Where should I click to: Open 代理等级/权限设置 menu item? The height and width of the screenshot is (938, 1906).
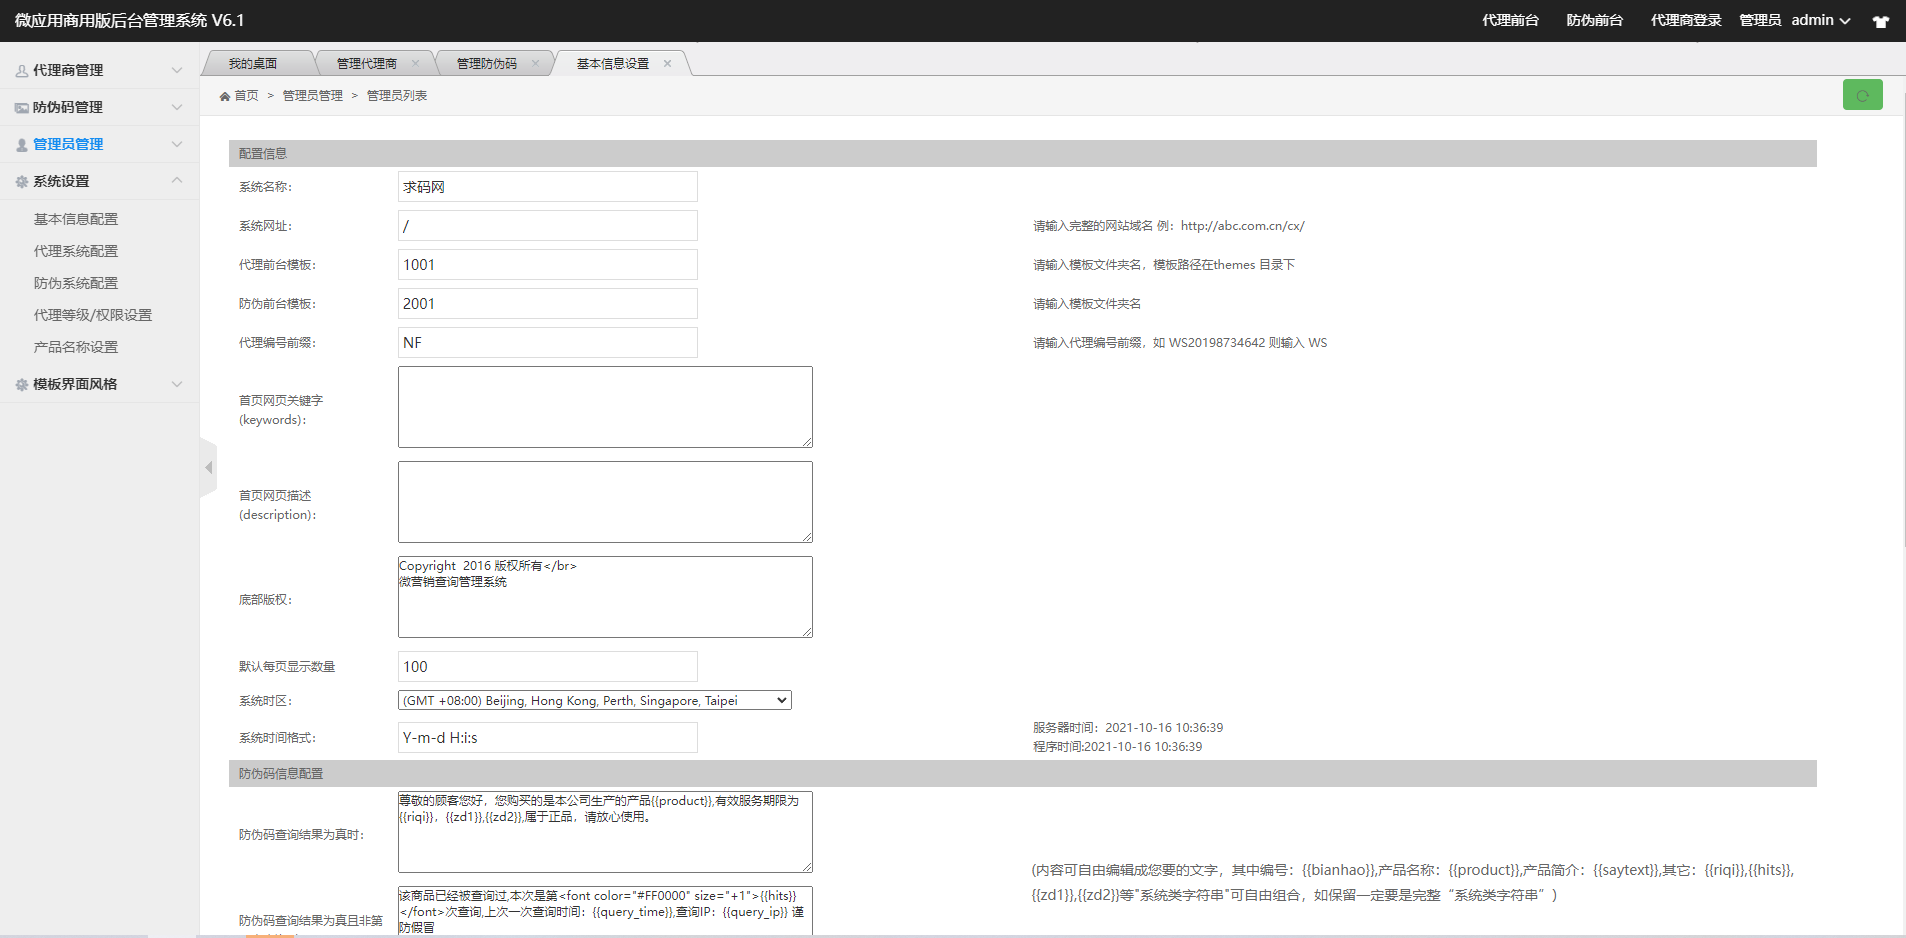tap(93, 315)
